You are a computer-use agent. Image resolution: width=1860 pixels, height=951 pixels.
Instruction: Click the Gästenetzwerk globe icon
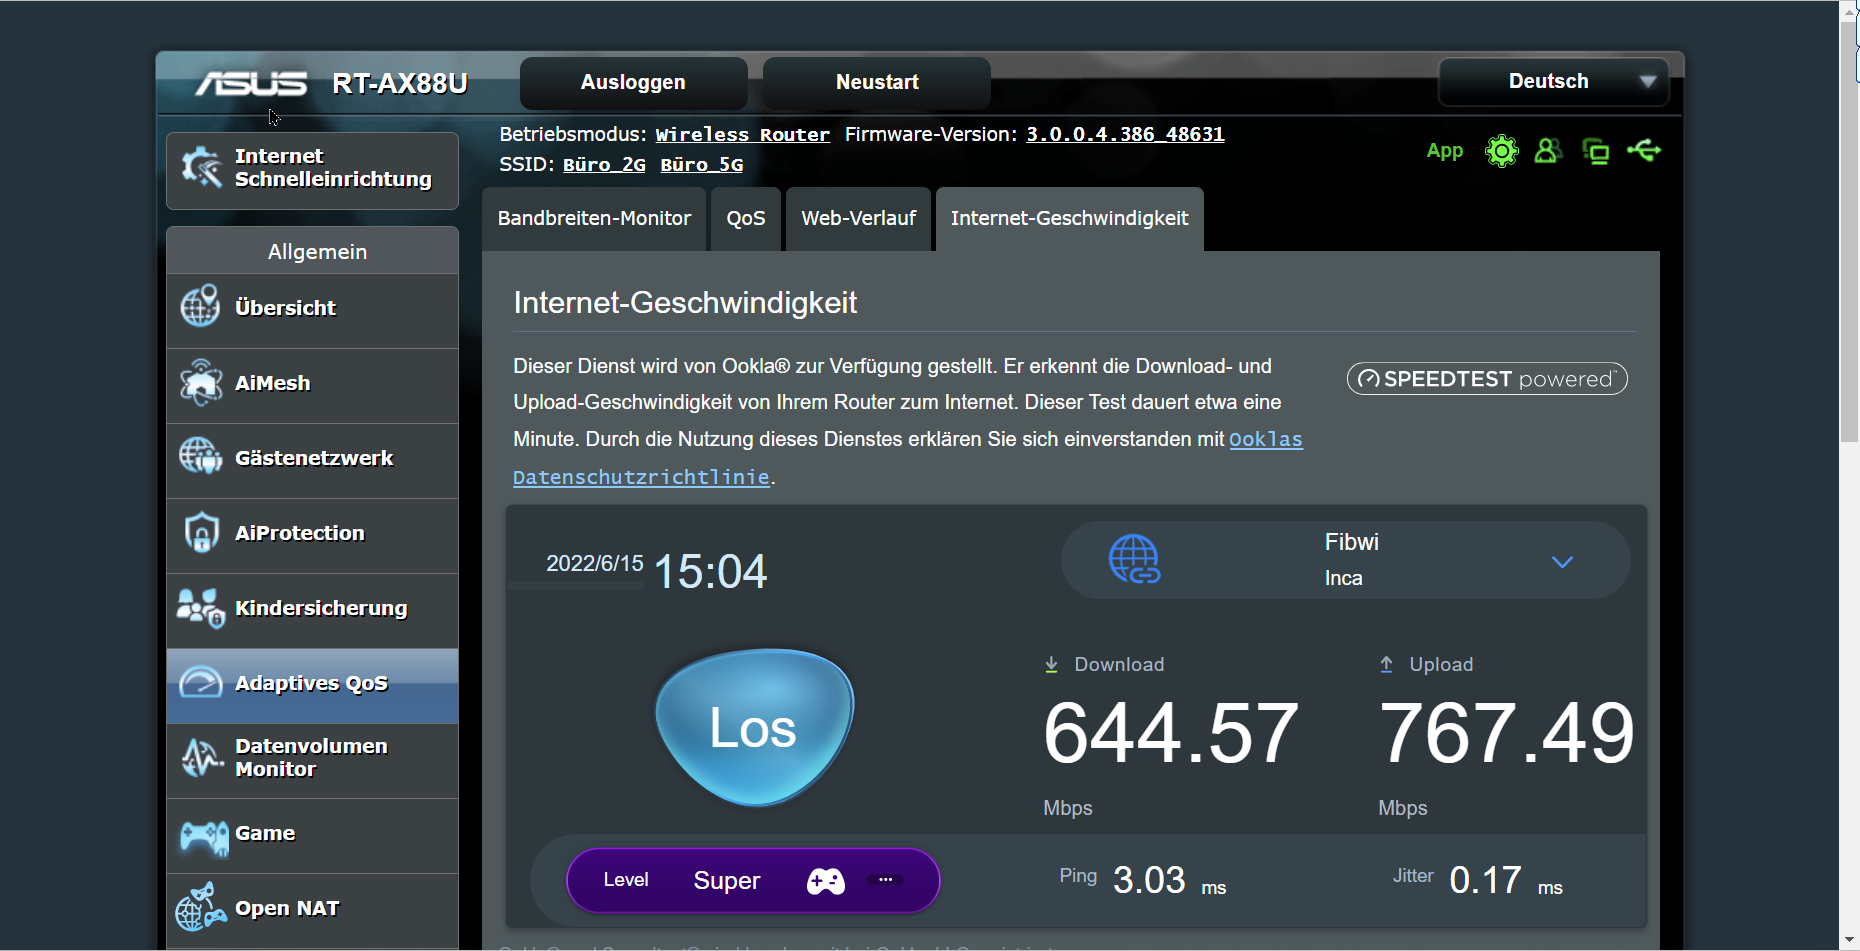click(x=200, y=457)
